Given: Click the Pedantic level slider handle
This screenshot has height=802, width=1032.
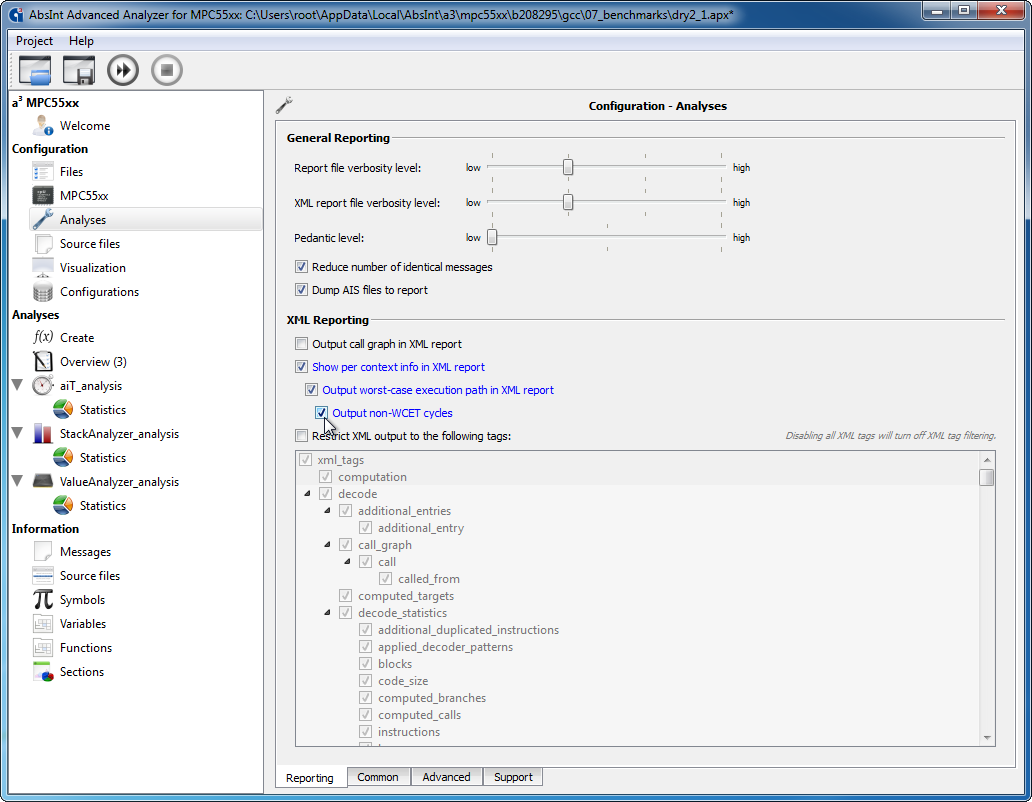Looking at the screenshot, I should pos(492,237).
